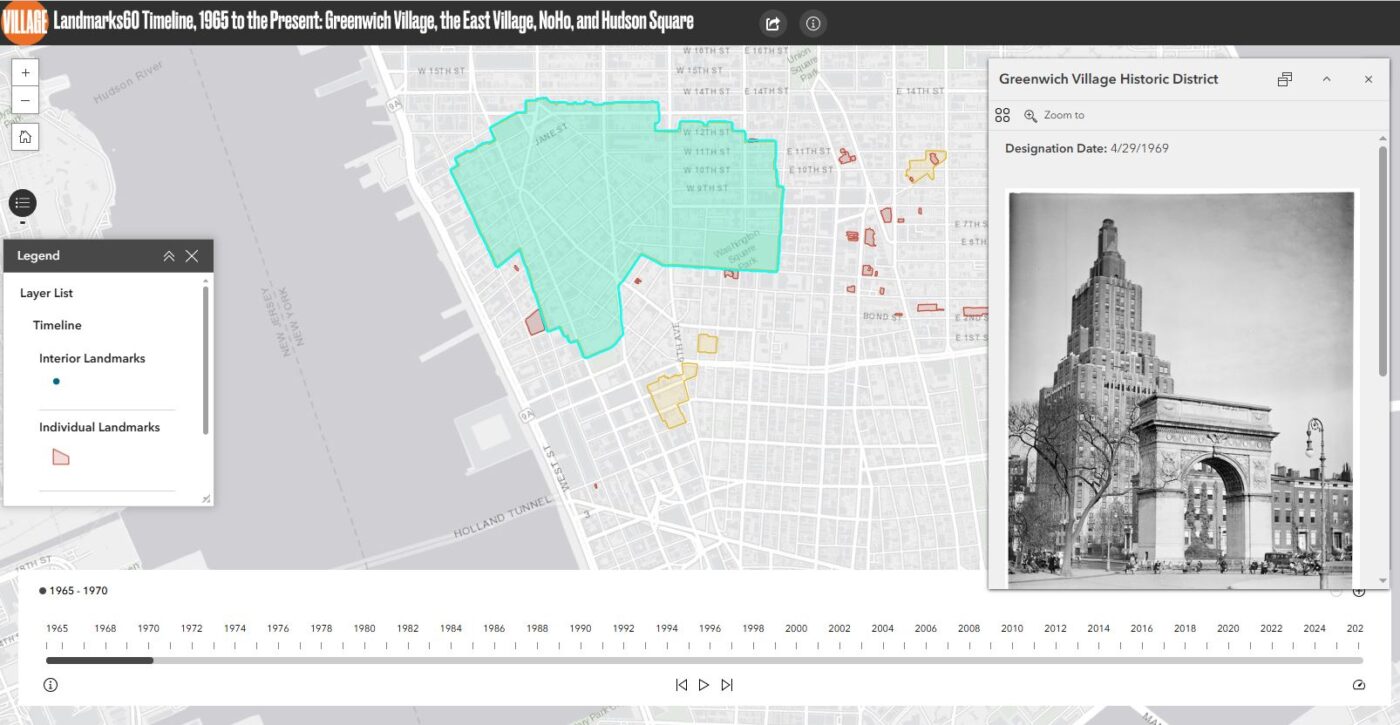Click the timeline info icon
Viewport: 1400px width, 725px height.
(x=51, y=685)
